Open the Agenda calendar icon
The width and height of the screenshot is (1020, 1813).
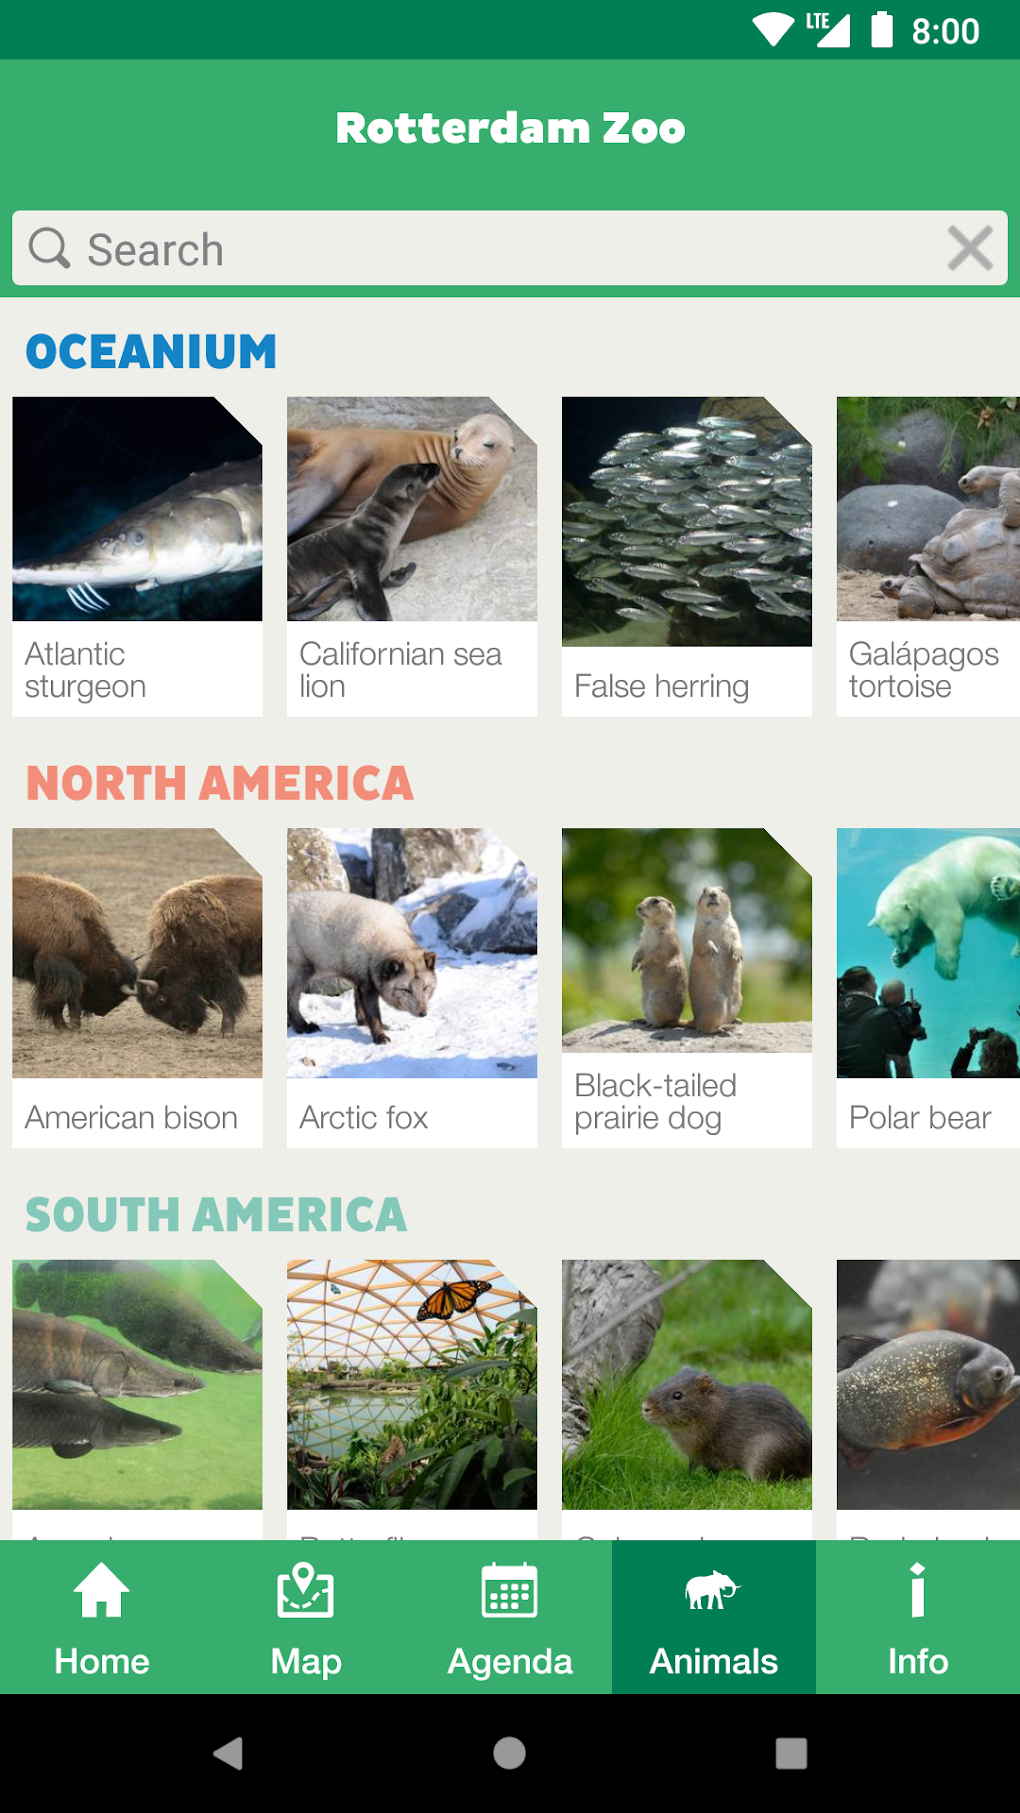[x=510, y=1590]
